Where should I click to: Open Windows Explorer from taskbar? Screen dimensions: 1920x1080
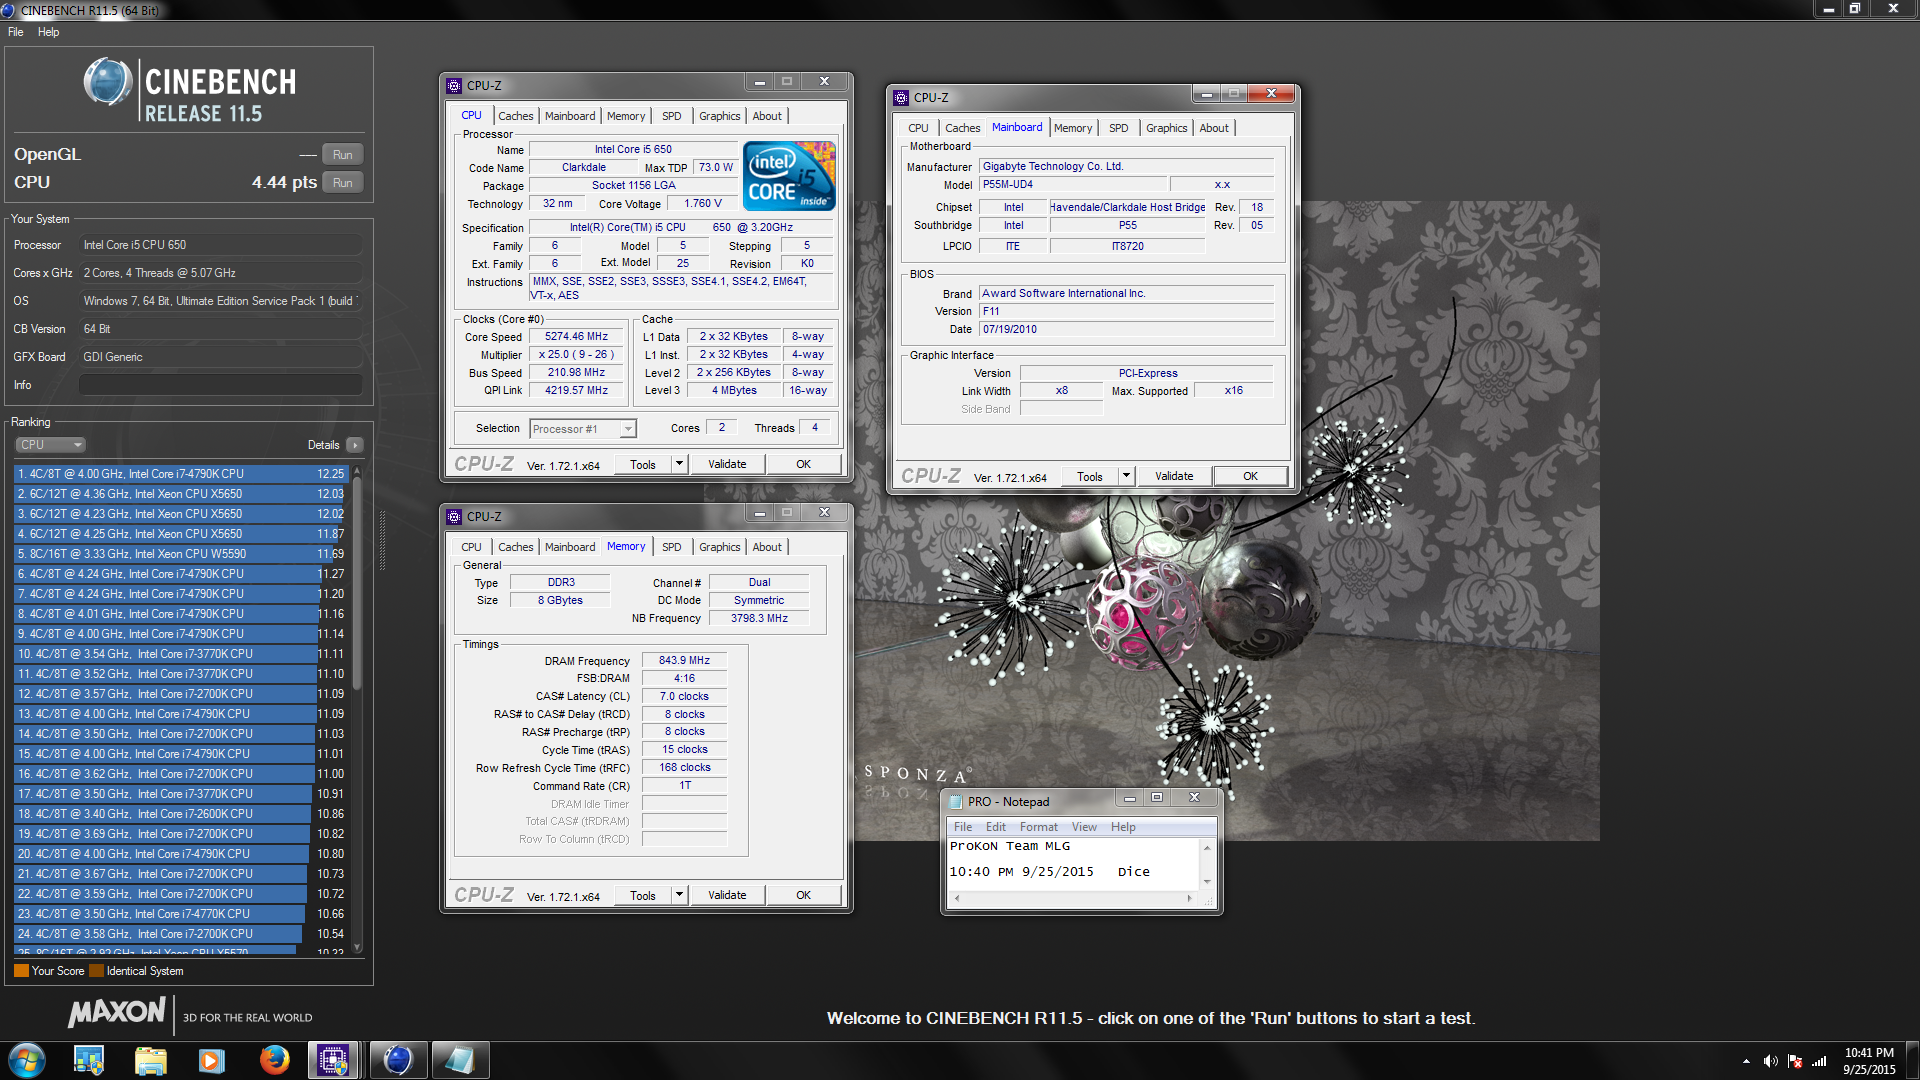pos(150,1059)
